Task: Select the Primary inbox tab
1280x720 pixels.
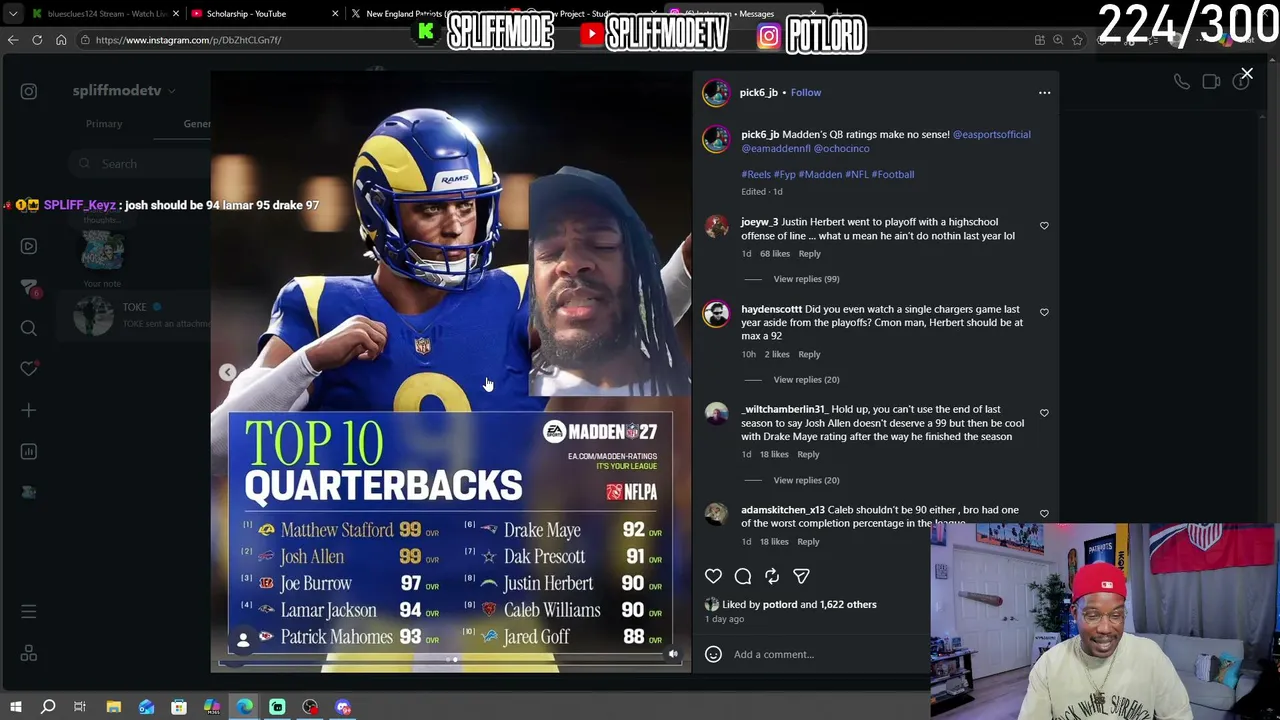Action: [x=104, y=124]
